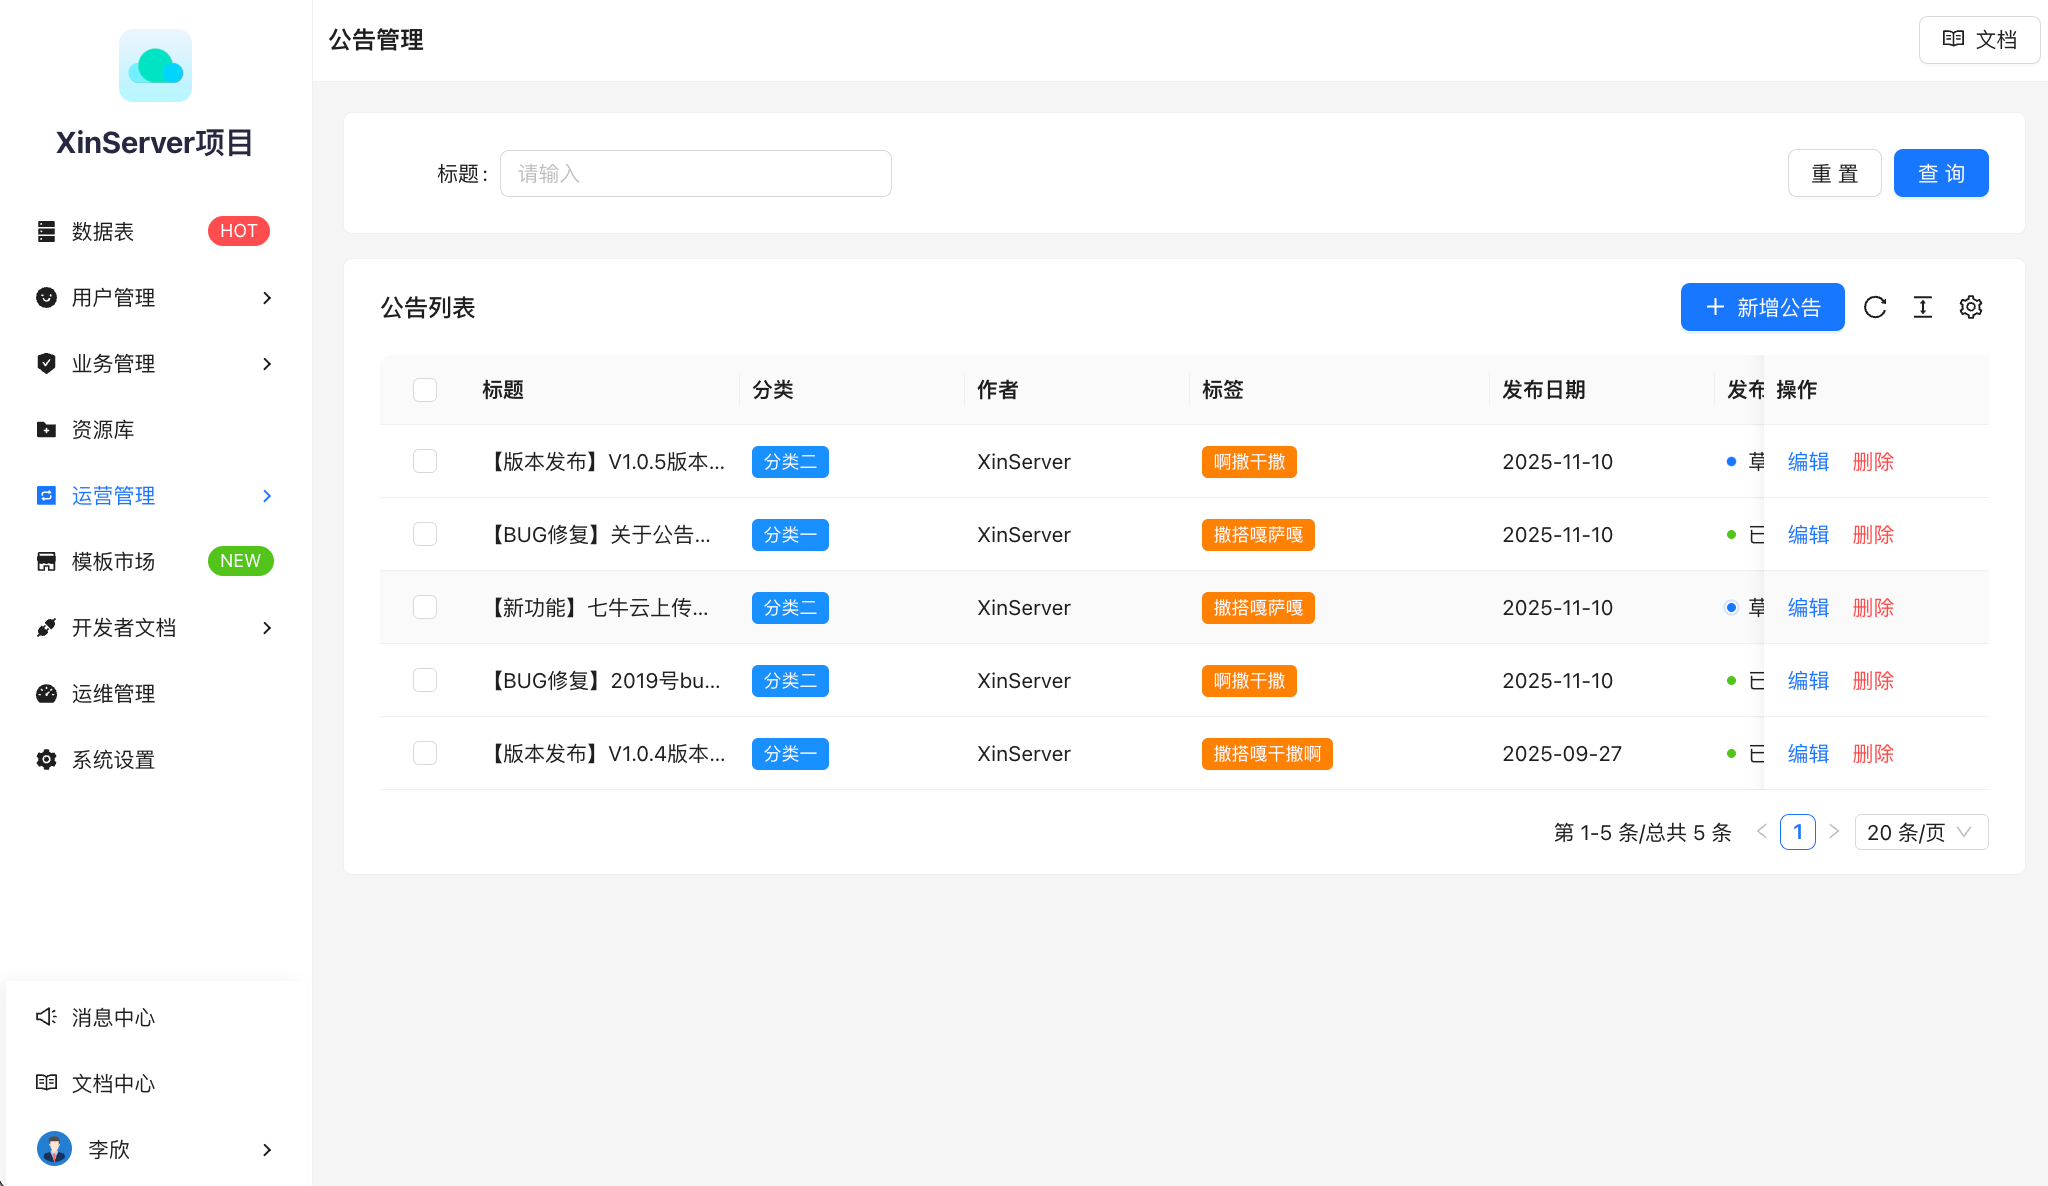
Task: Click the 系统设置 gear icon in sidebar
Action: click(46, 760)
